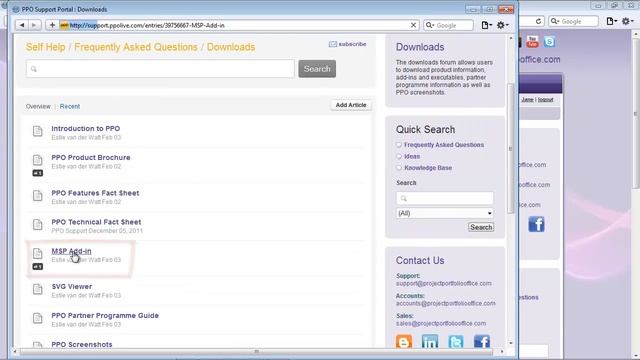This screenshot has width=640, height=360.
Task: Click the horizontal scrollbar at window bottom
Action: 257,351
